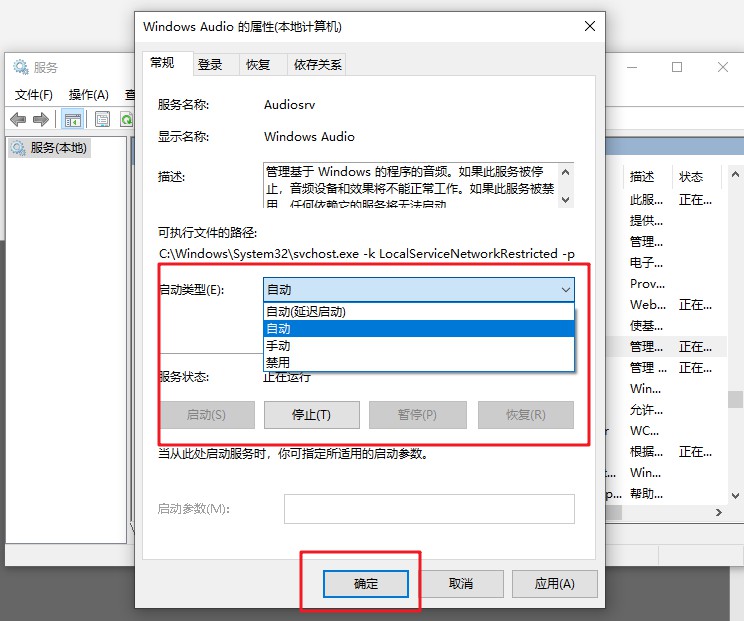Open the 操作(A) menu
The image size is (744, 621).
88,95
